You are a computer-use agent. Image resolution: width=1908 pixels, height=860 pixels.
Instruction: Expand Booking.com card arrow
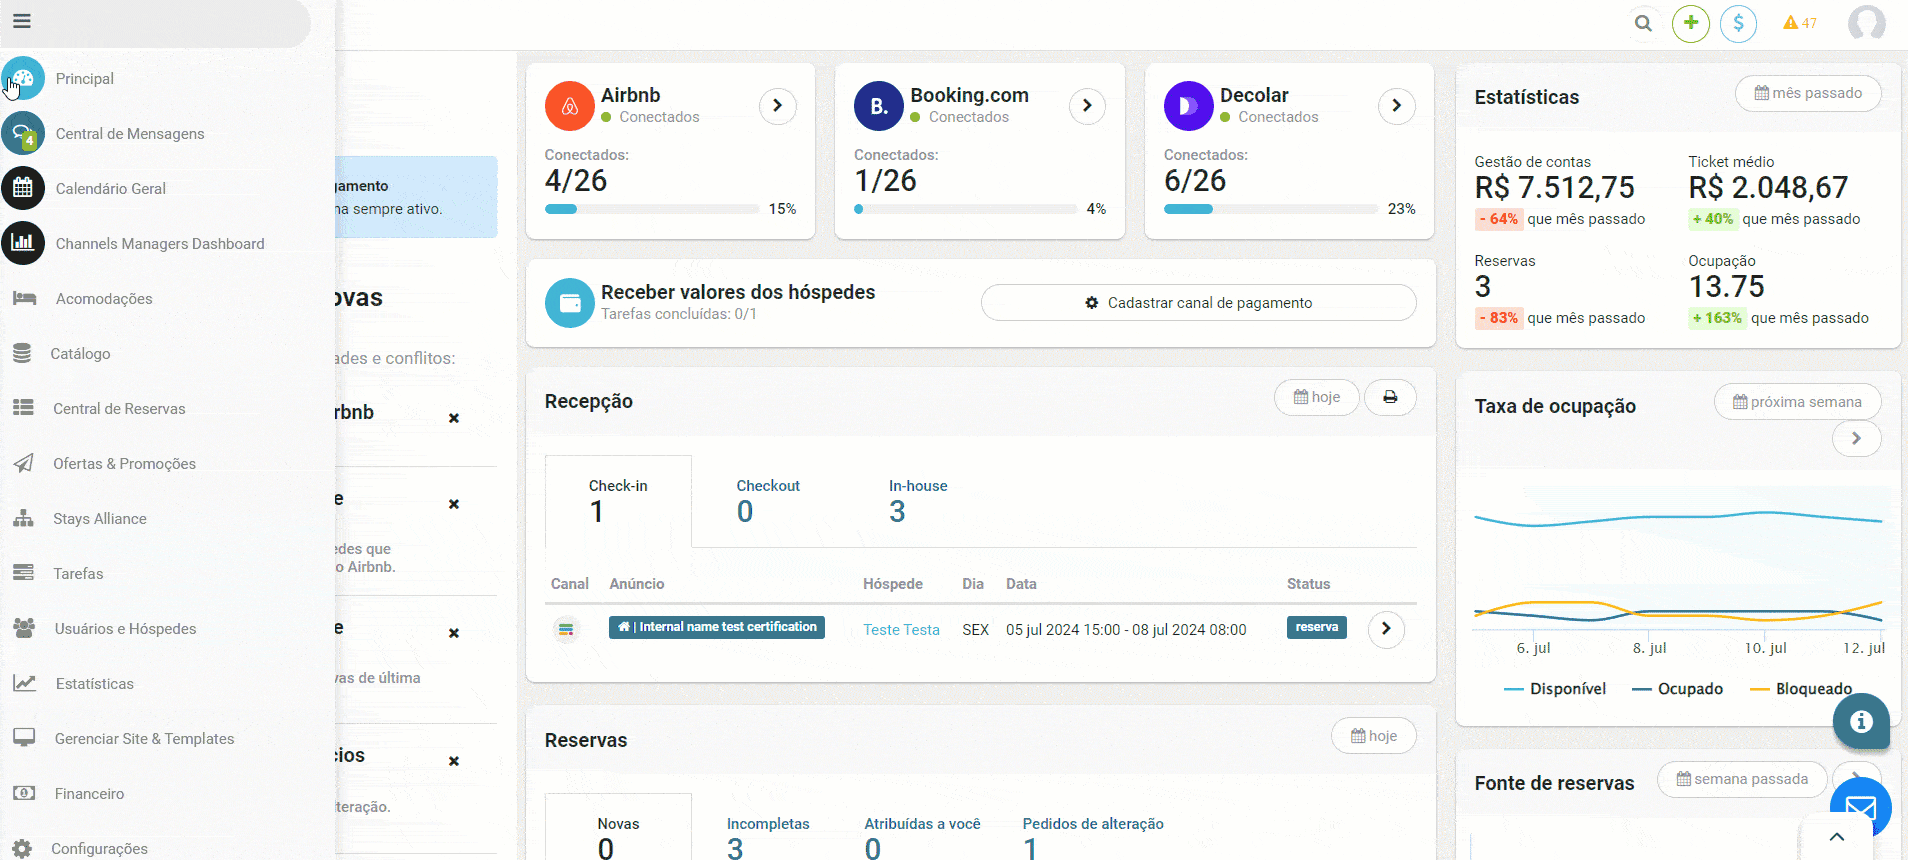click(1088, 106)
